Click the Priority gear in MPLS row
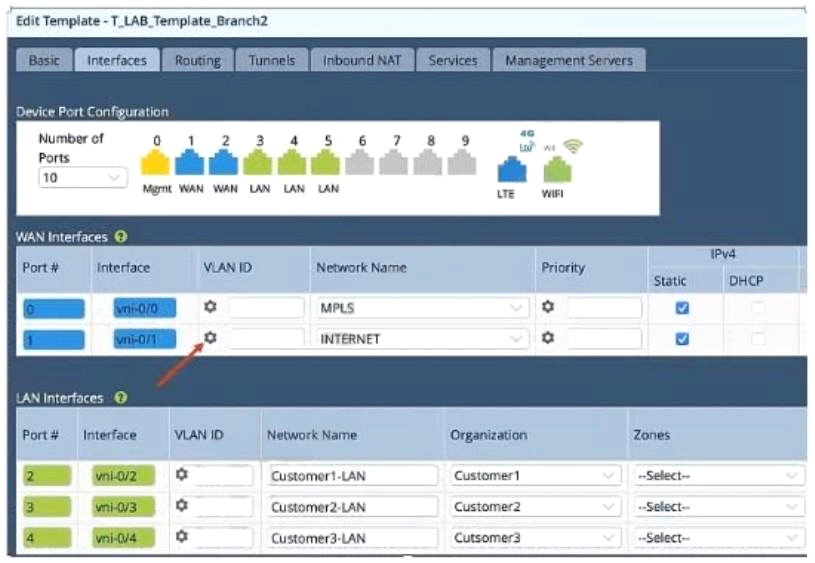Viewport: 815px width, 563px height. (x=548, y=307)
